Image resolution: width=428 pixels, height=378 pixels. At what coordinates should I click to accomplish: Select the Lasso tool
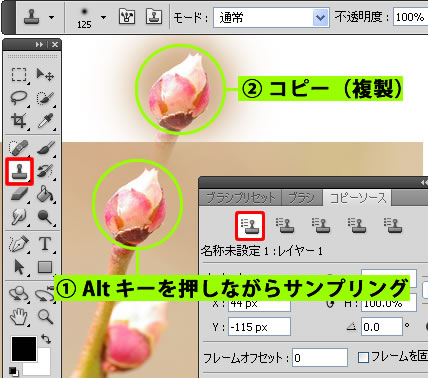(19, 98)
